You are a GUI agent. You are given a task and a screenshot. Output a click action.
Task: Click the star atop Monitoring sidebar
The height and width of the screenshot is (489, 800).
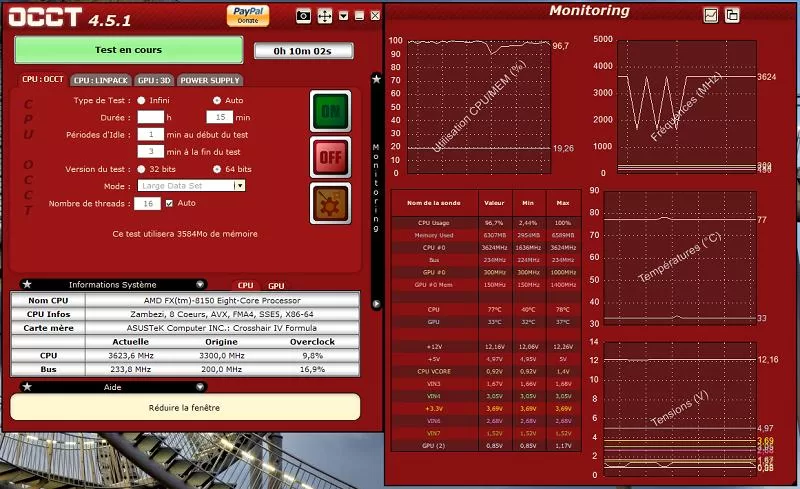pos(377,79)
